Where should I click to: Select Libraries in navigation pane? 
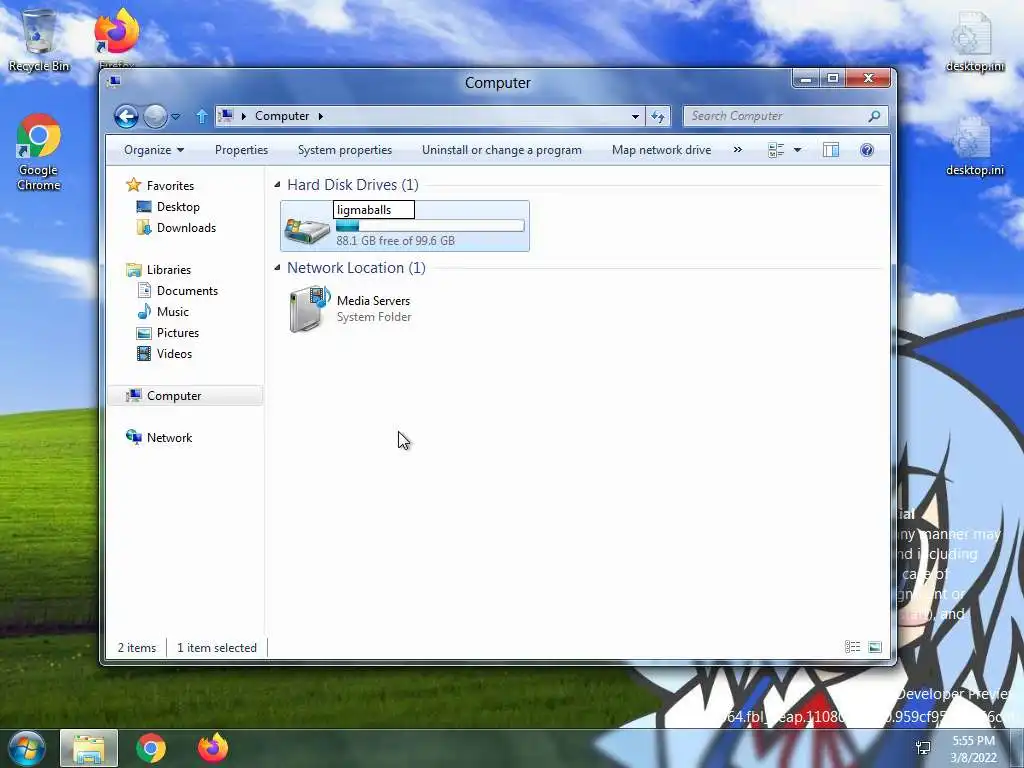click(x=168, y=270)
